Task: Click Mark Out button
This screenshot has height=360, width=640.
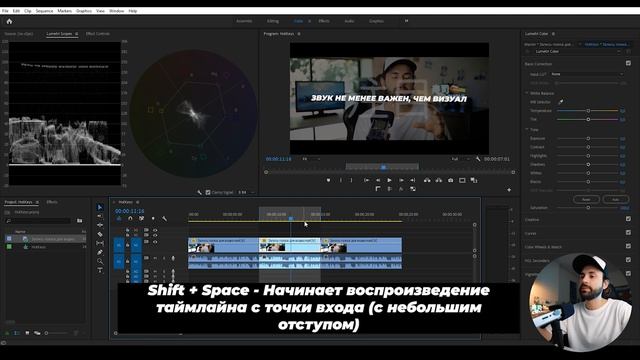Action: [351, 180]
